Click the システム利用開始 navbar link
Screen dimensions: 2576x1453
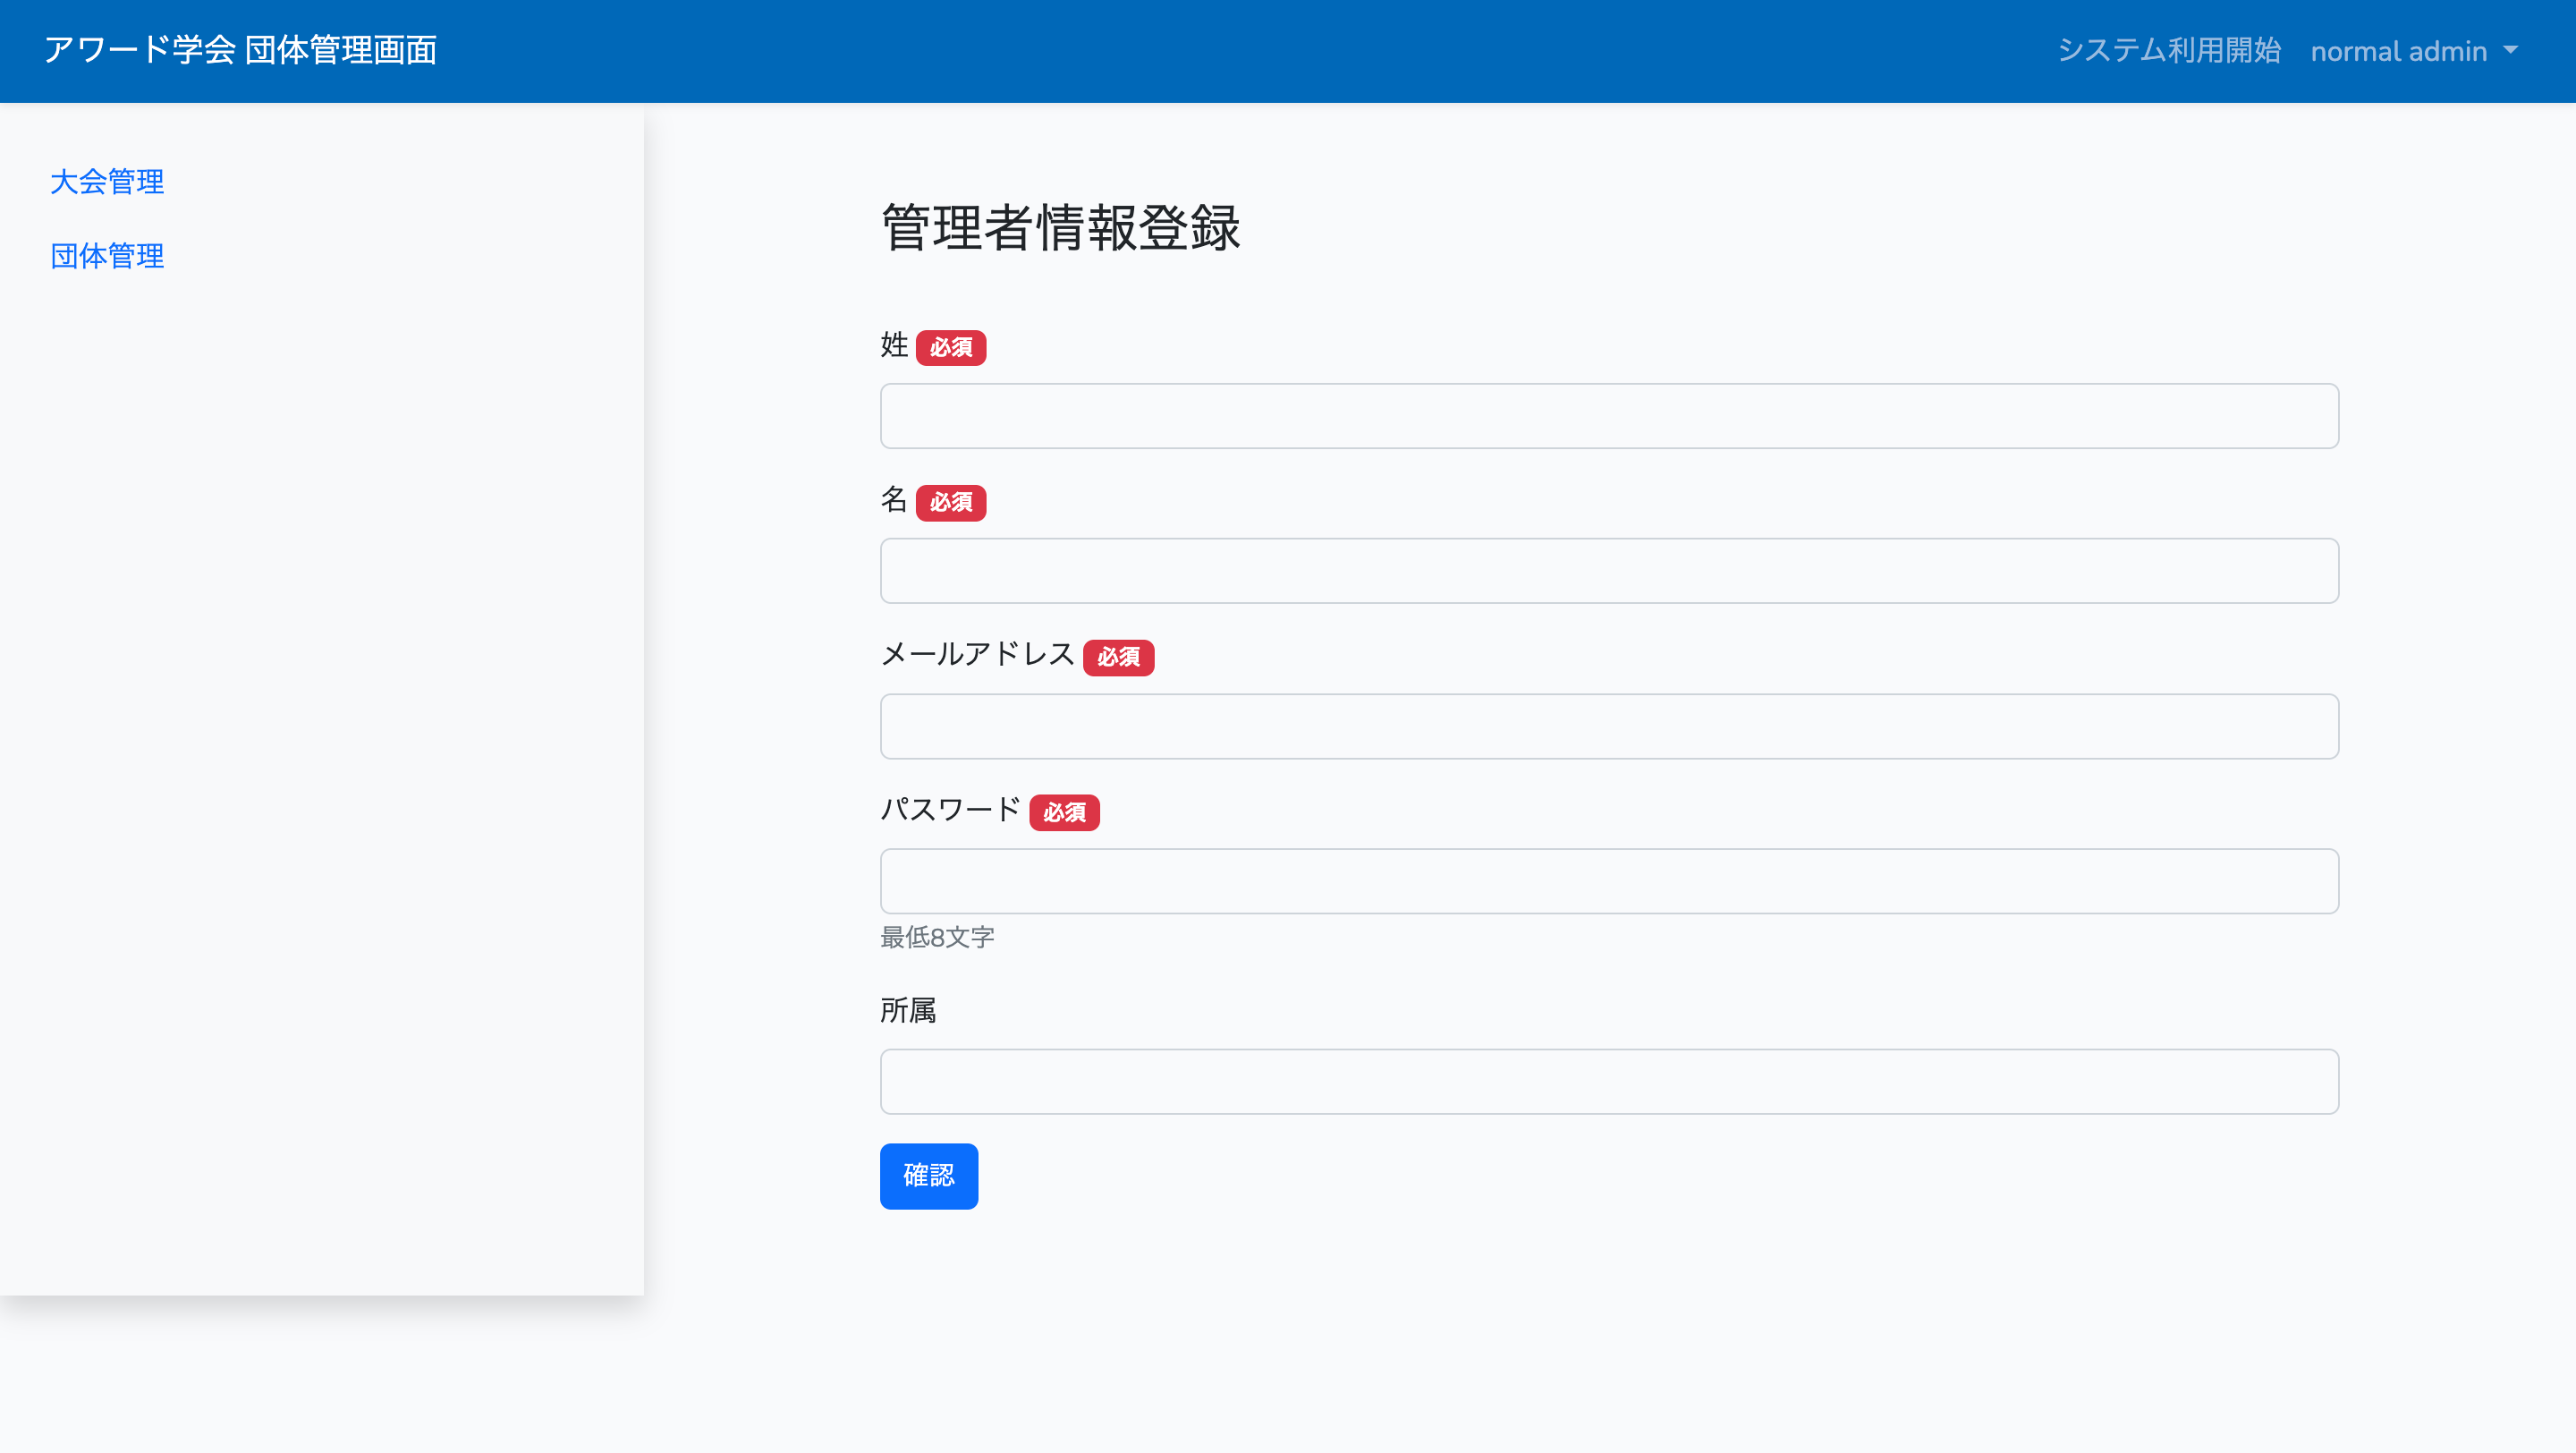[x=2168, y=51]
